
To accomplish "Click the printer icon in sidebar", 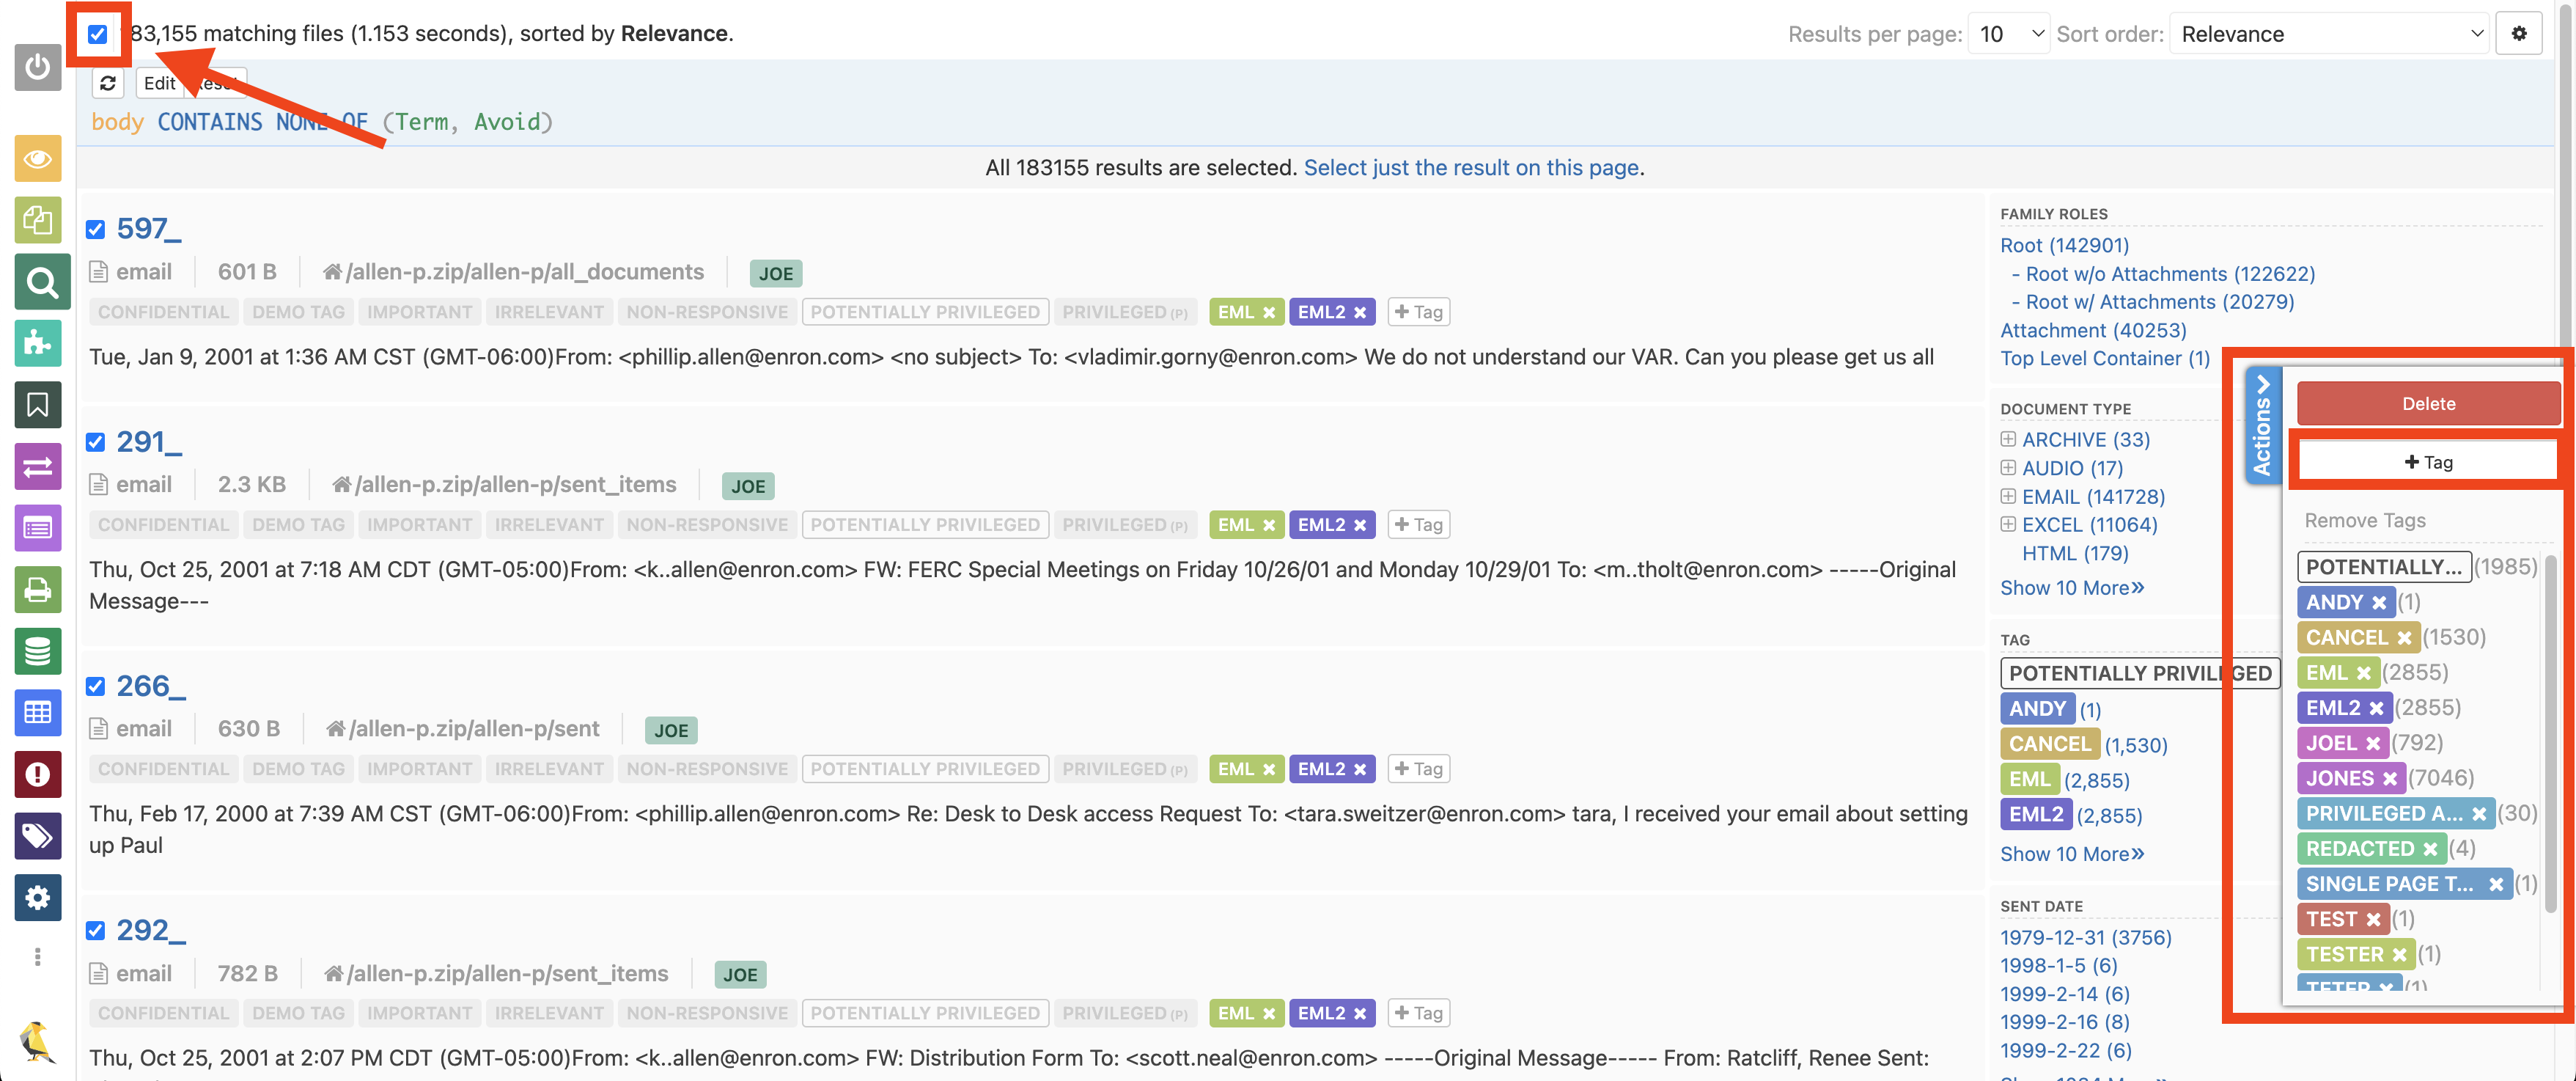I will [37, 590].
